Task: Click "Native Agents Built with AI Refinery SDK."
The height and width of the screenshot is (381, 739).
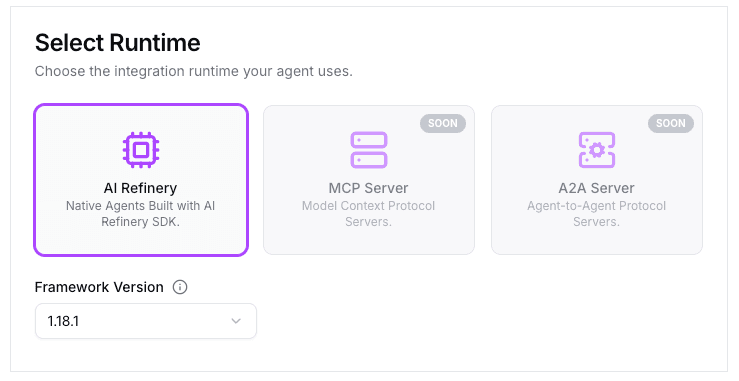Action: [140, 214]
